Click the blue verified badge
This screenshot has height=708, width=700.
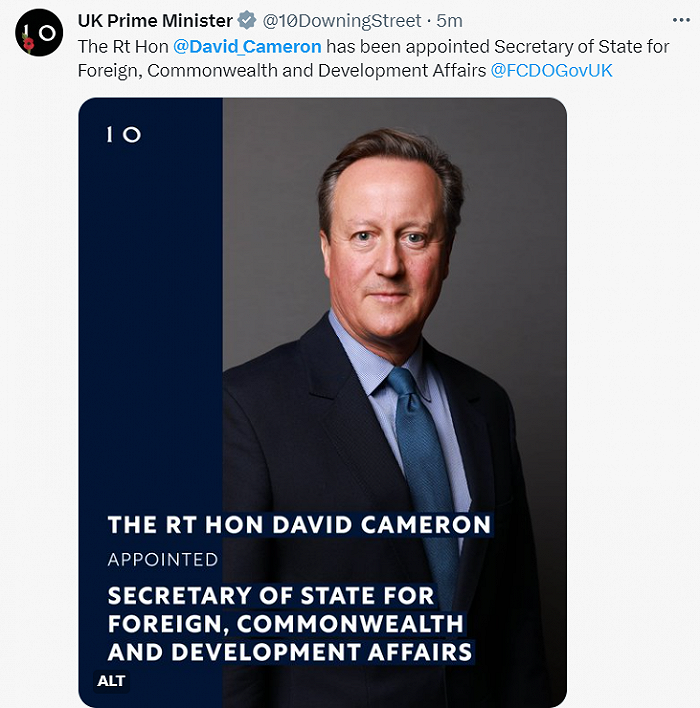246,21
